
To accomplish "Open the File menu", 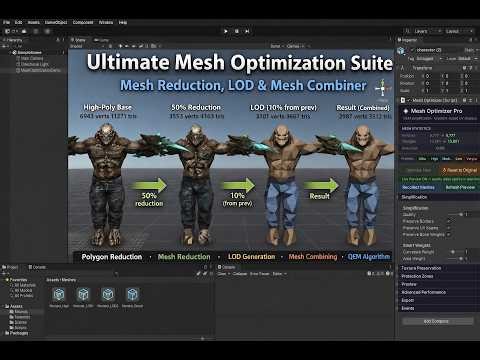I will [x=6, y=22].
